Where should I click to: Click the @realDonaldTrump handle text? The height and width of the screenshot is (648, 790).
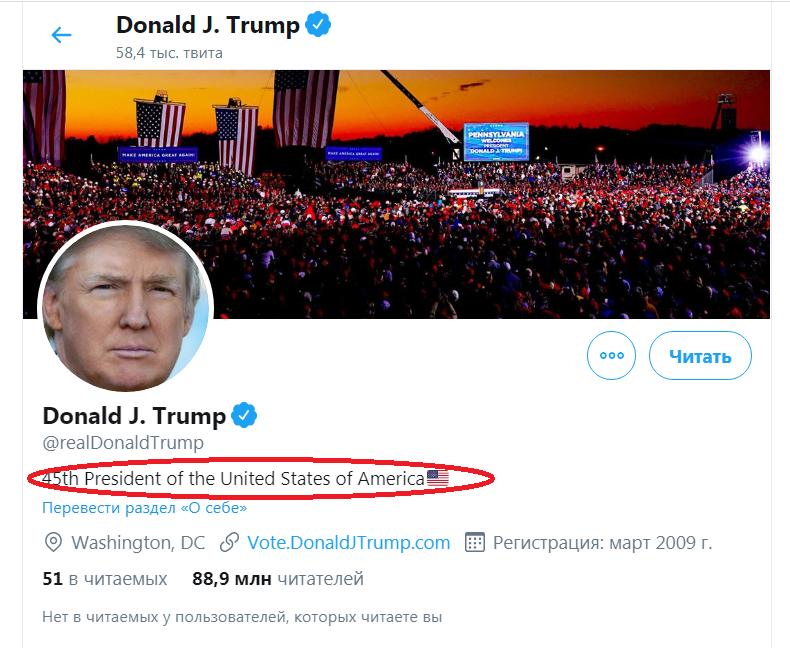pyautogui.click(x=122, y=442)
